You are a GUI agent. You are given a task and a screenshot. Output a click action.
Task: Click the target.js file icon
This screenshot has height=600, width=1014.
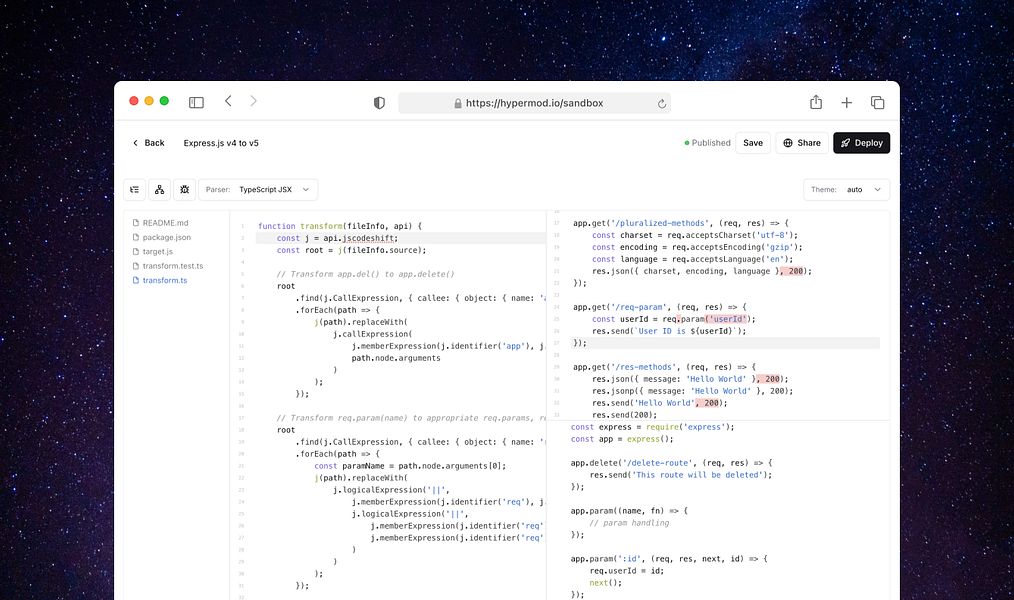pos(136,252)
